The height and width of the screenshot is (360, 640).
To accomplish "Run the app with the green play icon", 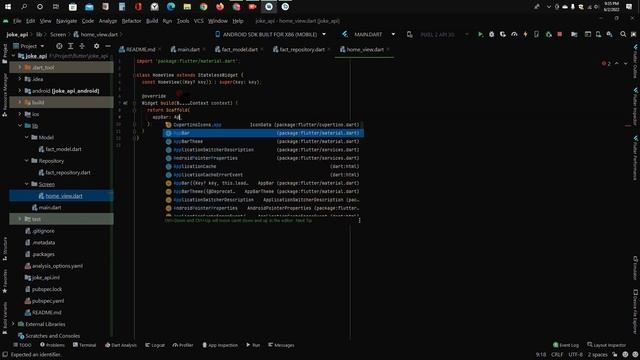I will (480, 35).
